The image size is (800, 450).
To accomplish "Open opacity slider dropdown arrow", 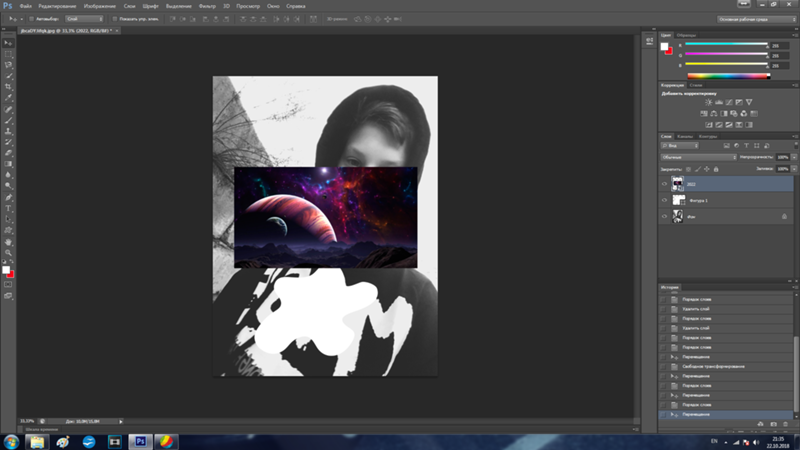I will tap(794, 157).
